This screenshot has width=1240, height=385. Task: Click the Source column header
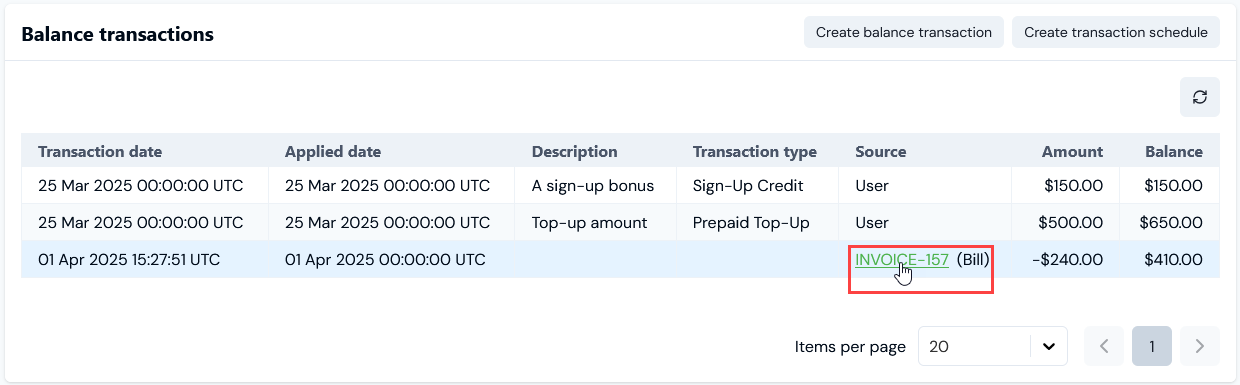click(x=881, y=152)
